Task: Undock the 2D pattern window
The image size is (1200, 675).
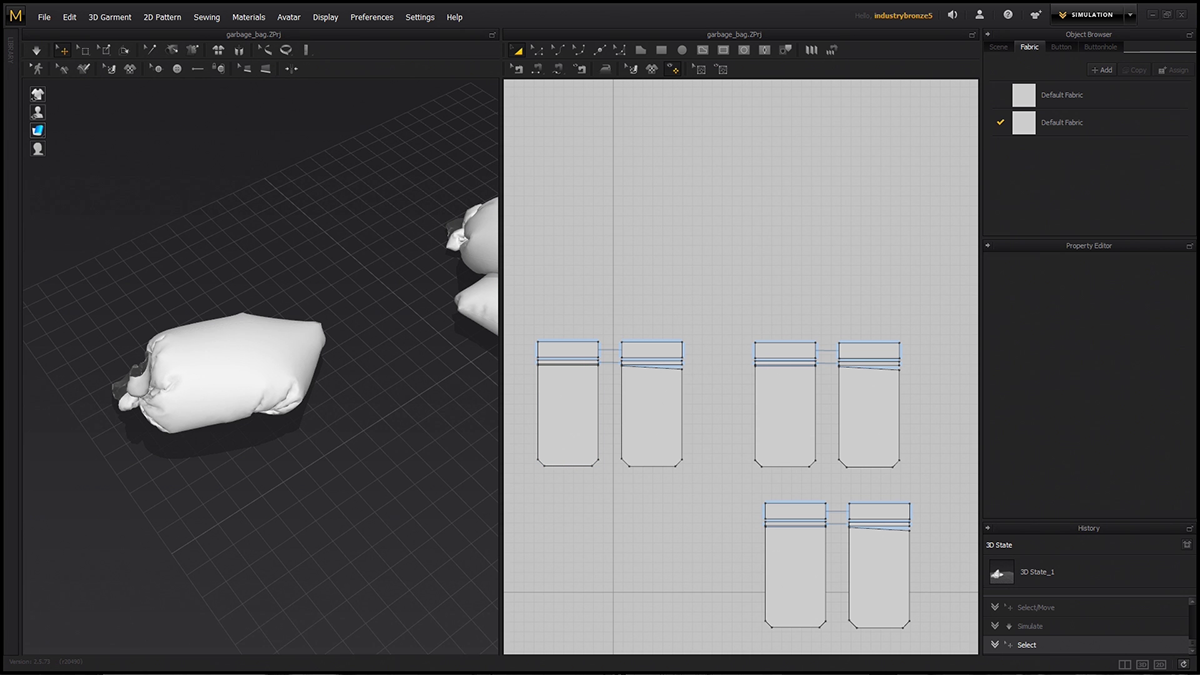Action: click(973, 34)
